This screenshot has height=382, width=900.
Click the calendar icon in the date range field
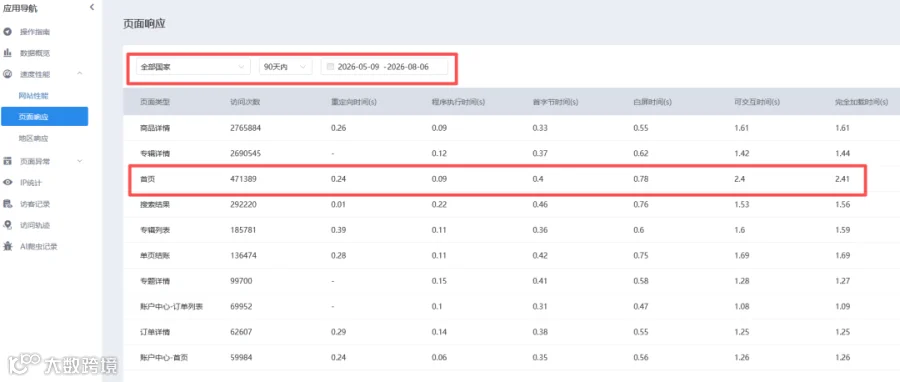point(330,67)
